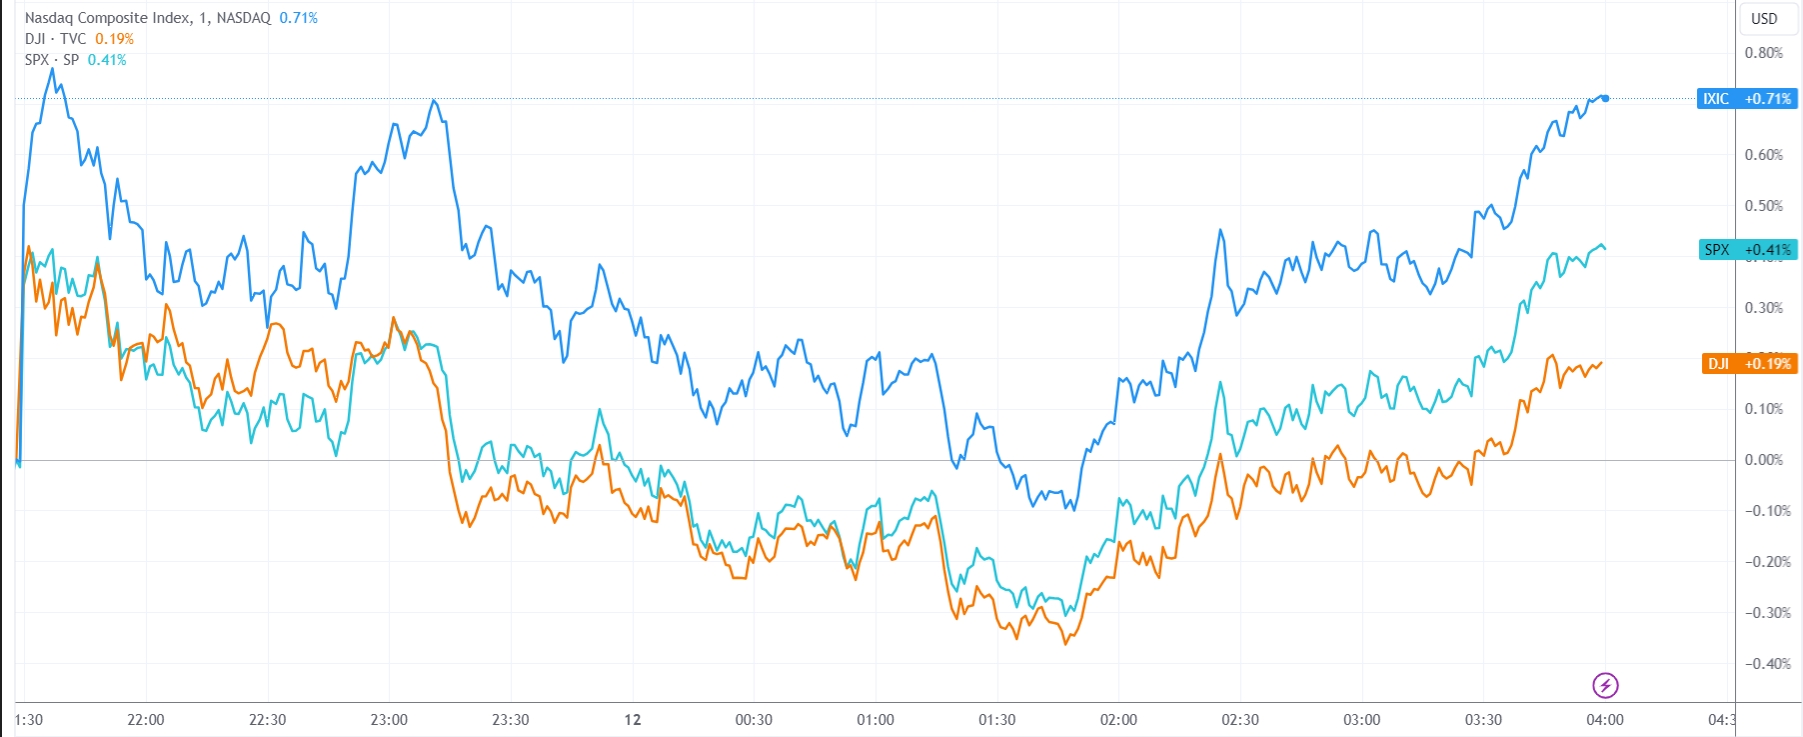Select the Nasdaq Composite Index legend title
The width and height of the screenshot is (1803, 737).
point(147,18)
